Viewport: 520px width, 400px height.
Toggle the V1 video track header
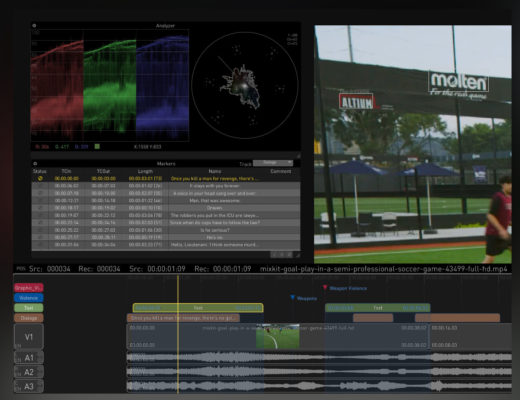(29, 337)
